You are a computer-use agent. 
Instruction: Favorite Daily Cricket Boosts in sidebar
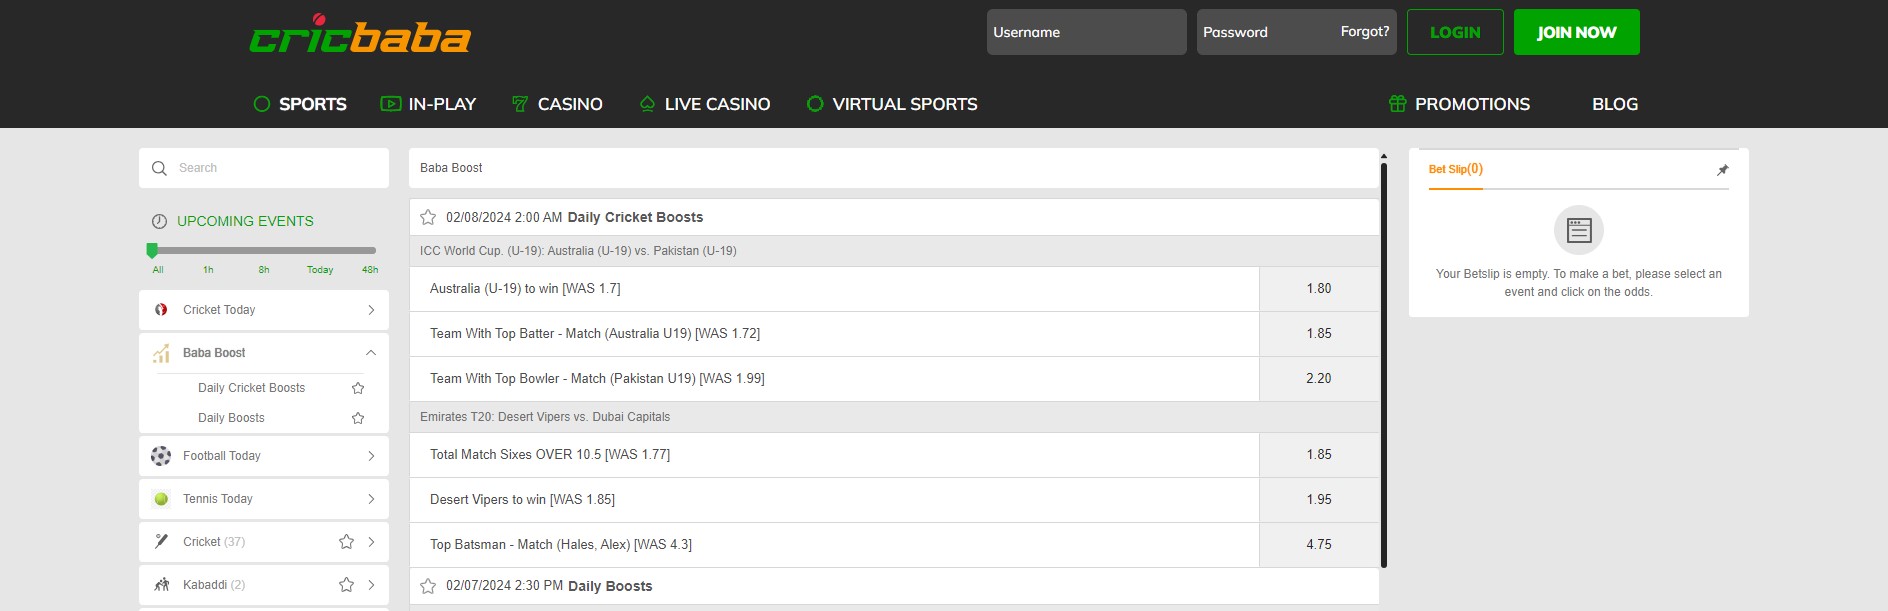[x=358, y=388]
